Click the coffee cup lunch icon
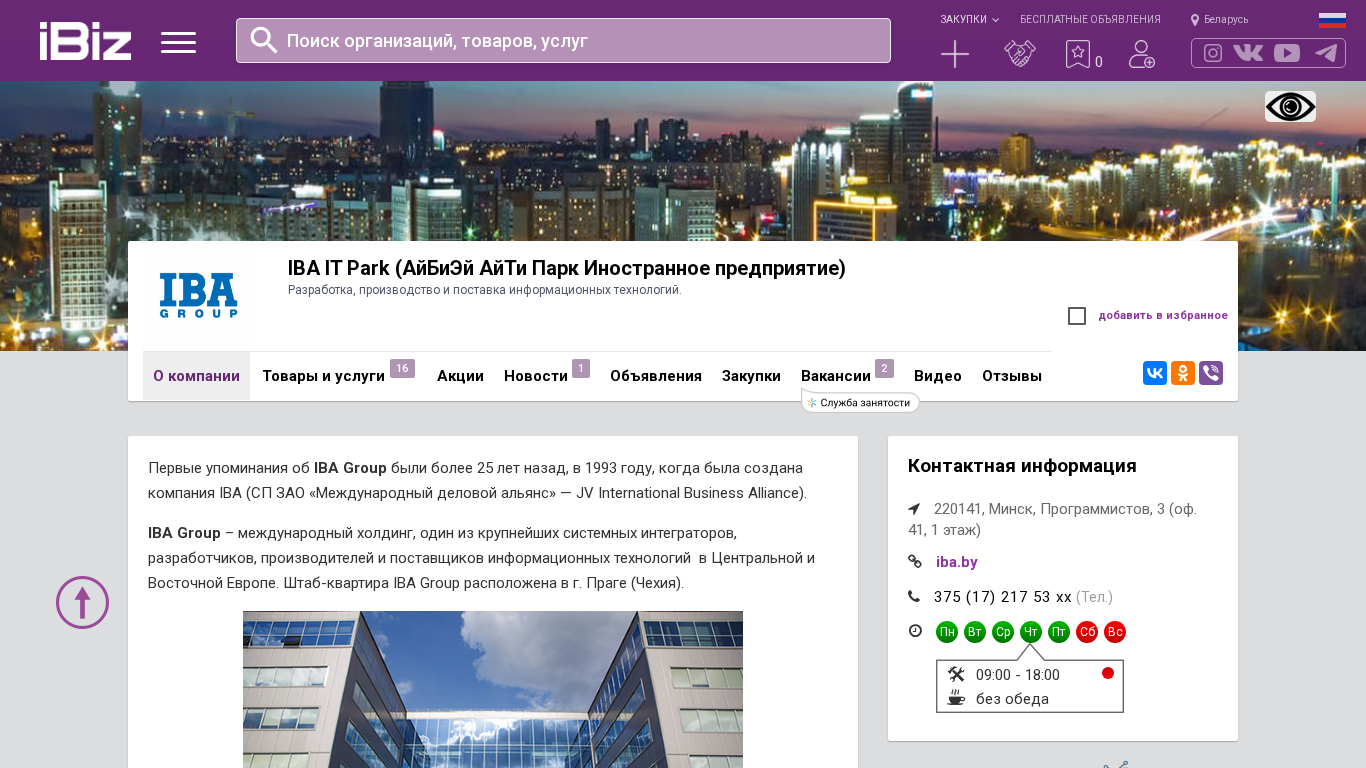This screenshot has width=1366, height=768. (x=956, y=698)
